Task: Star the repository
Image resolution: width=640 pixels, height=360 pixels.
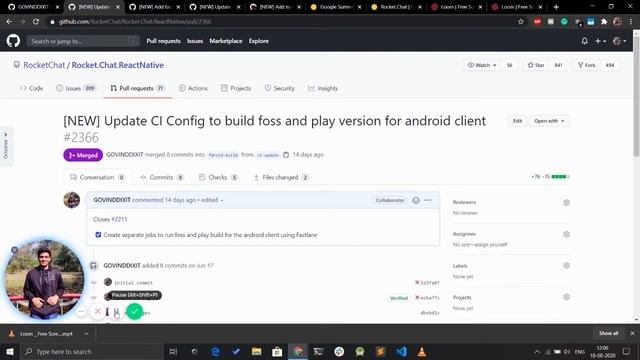Action: pyautogui.click(x=536, y=65)
